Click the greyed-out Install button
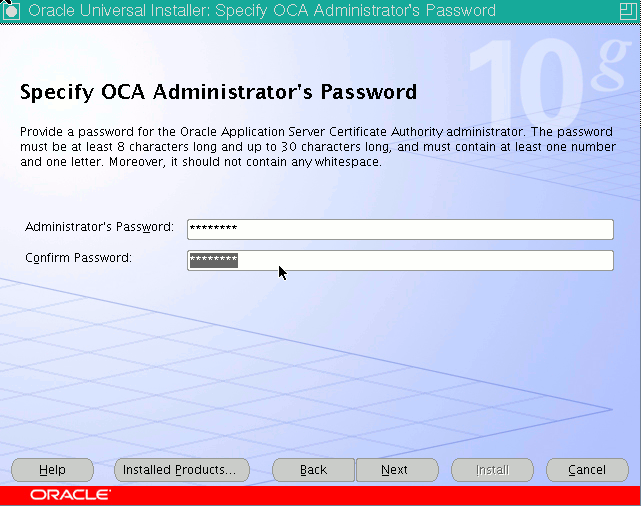The height and width of the screenshot is (506, 641). (492, 470)
